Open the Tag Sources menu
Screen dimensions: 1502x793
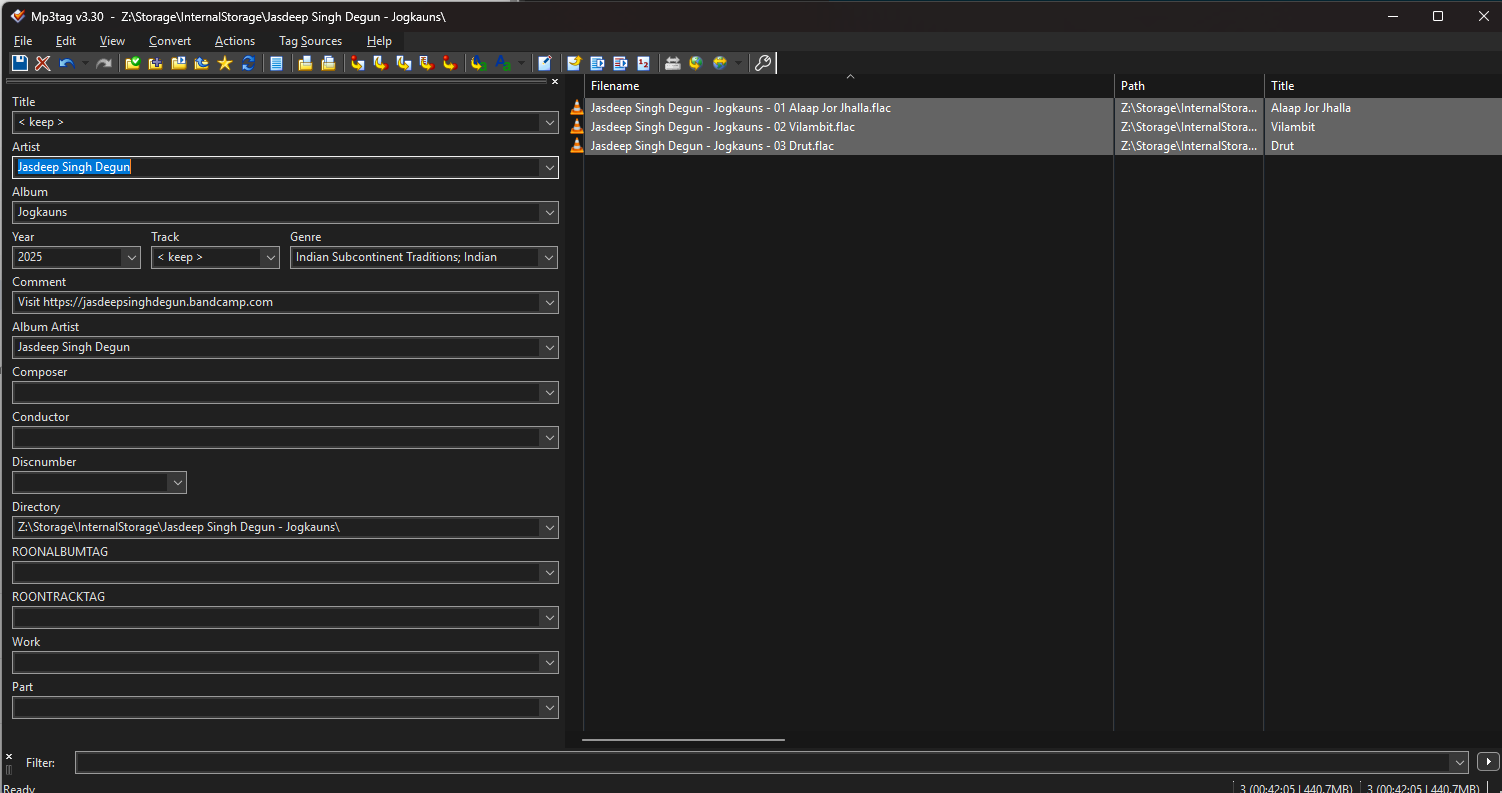[x=310, y=41]
